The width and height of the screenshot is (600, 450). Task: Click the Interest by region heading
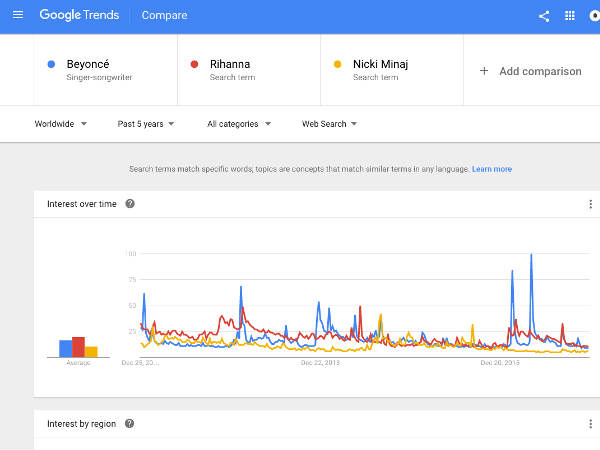(81, 424)
